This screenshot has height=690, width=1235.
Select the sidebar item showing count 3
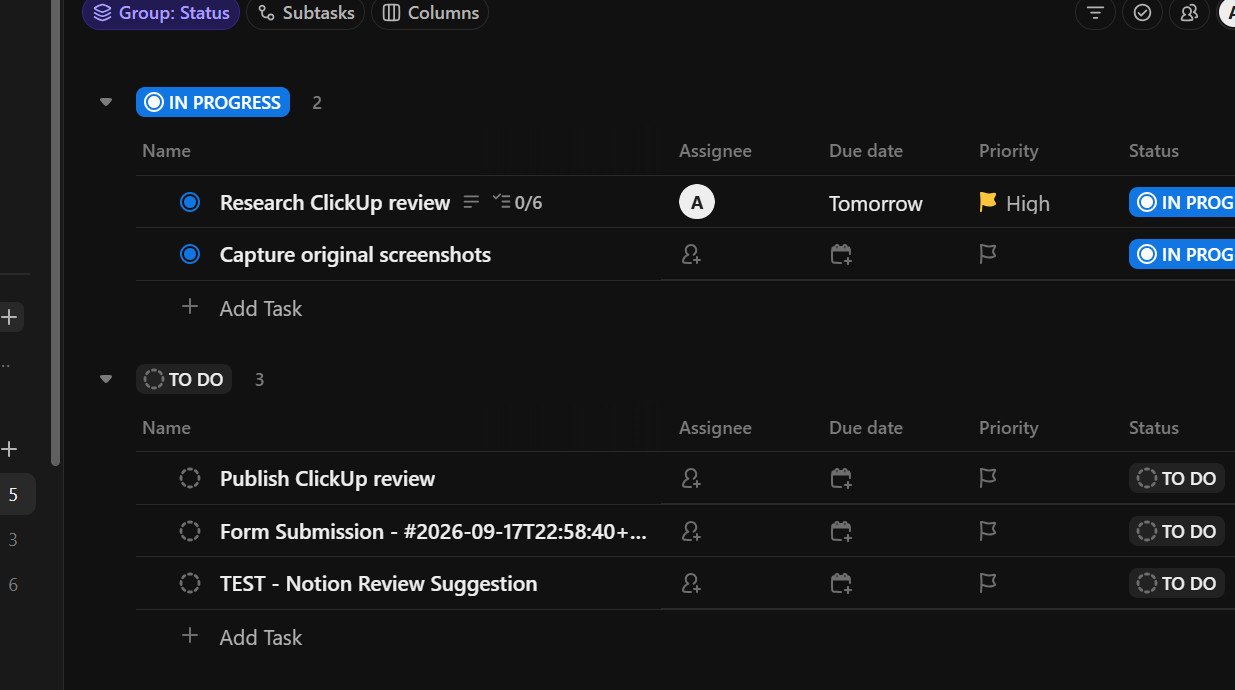[x=13, y=540]
